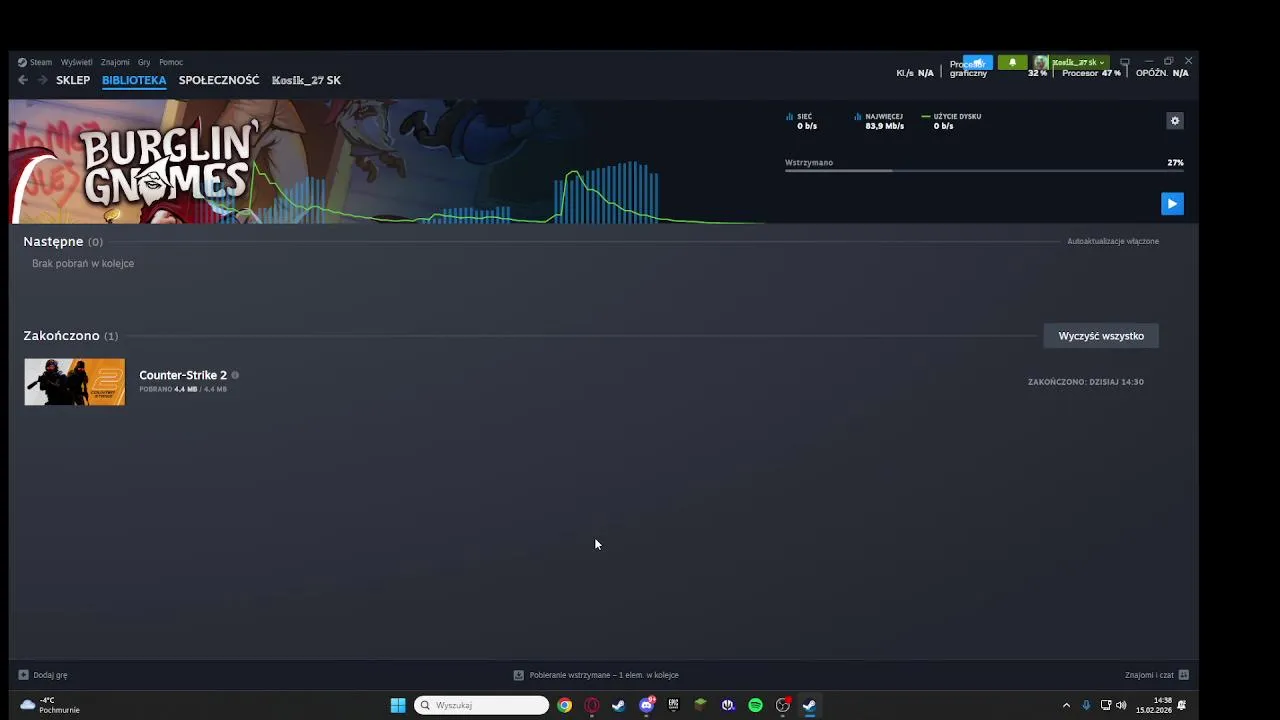Open the network tray icon

coord(1105,705)
